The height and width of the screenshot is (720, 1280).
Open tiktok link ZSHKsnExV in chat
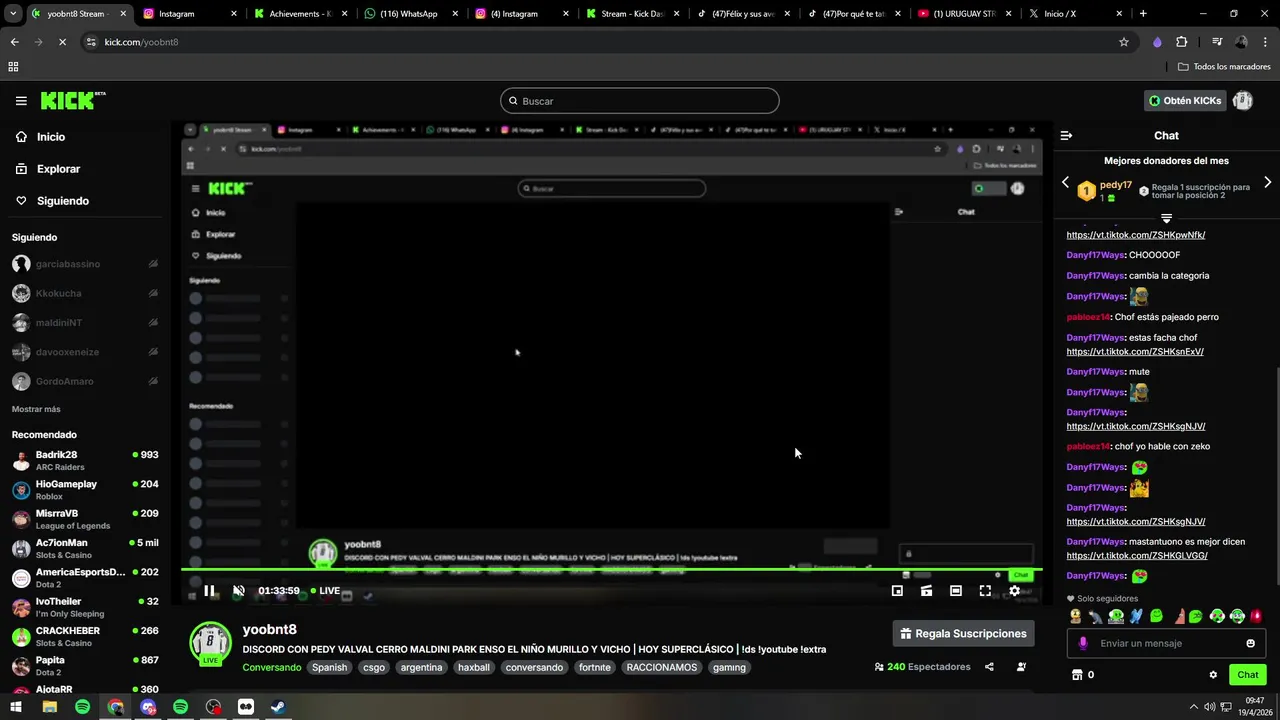point(1134,352)
